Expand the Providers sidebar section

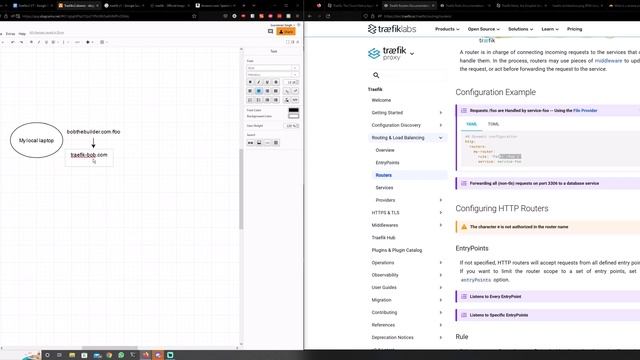pyautogui.click(x=441, y=200)
